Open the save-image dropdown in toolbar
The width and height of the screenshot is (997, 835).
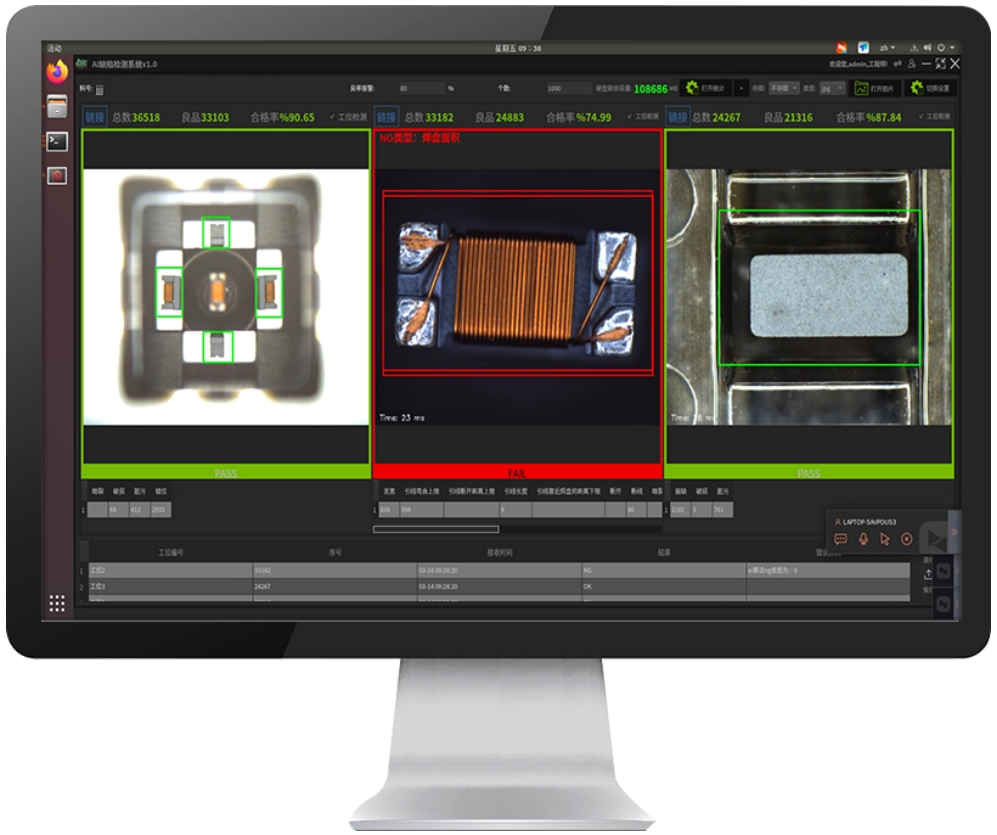[784, 88]
